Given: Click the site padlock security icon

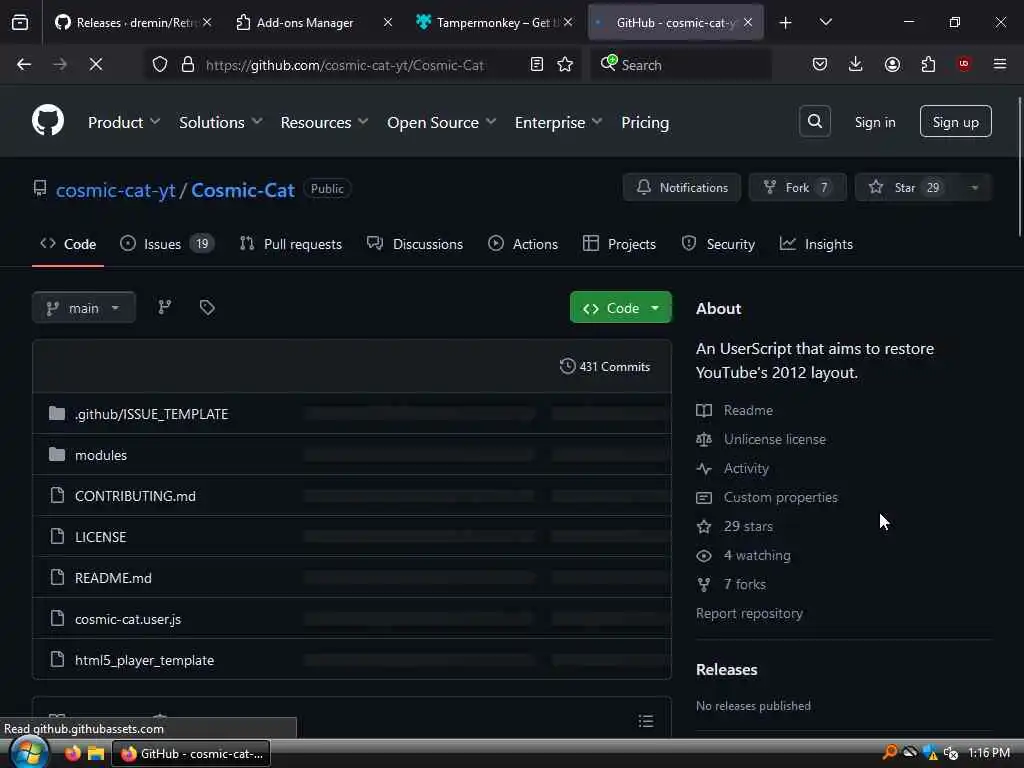Looking at the screenshot, I should 188,64.
